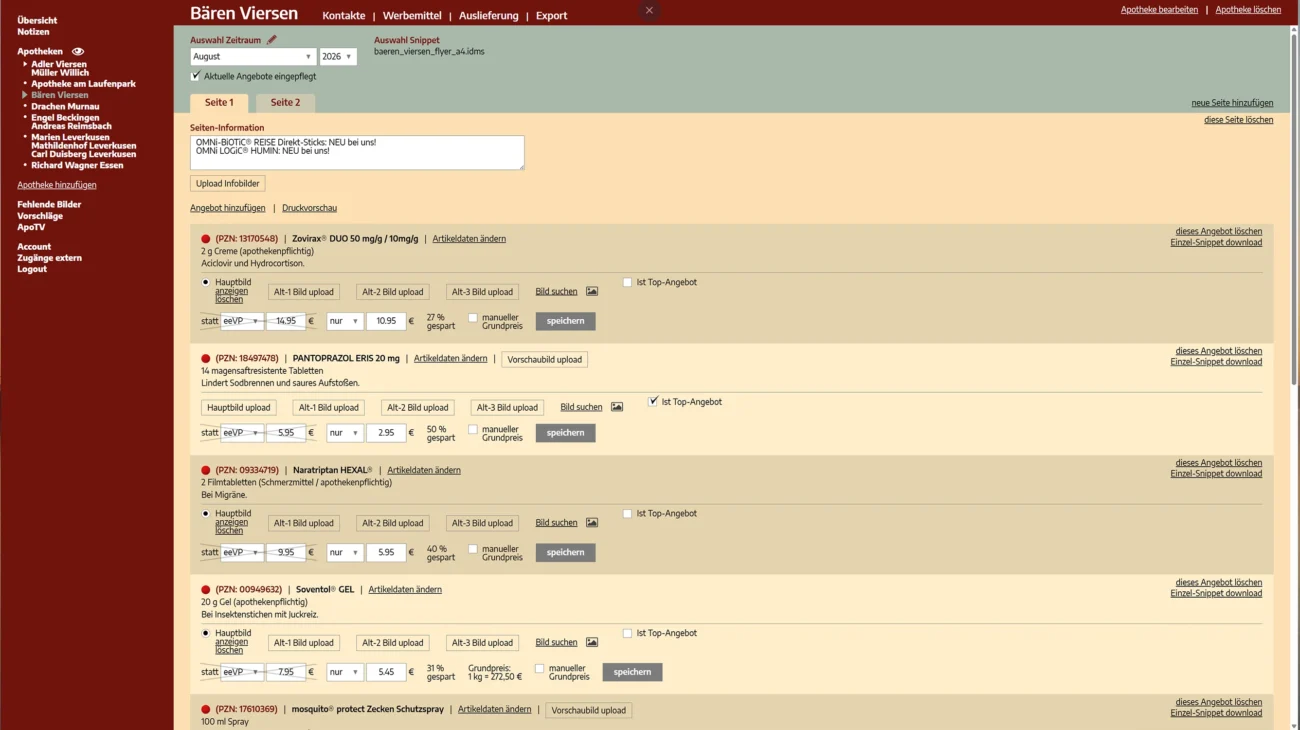Click Apotheke hinzufügen in the sidebar
The width and height of the screenshot is (1300, 730).
[x=57, y=185]
